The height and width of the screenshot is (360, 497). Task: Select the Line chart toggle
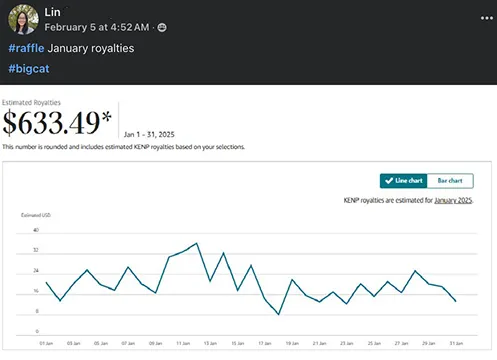(x=403, y=181)
